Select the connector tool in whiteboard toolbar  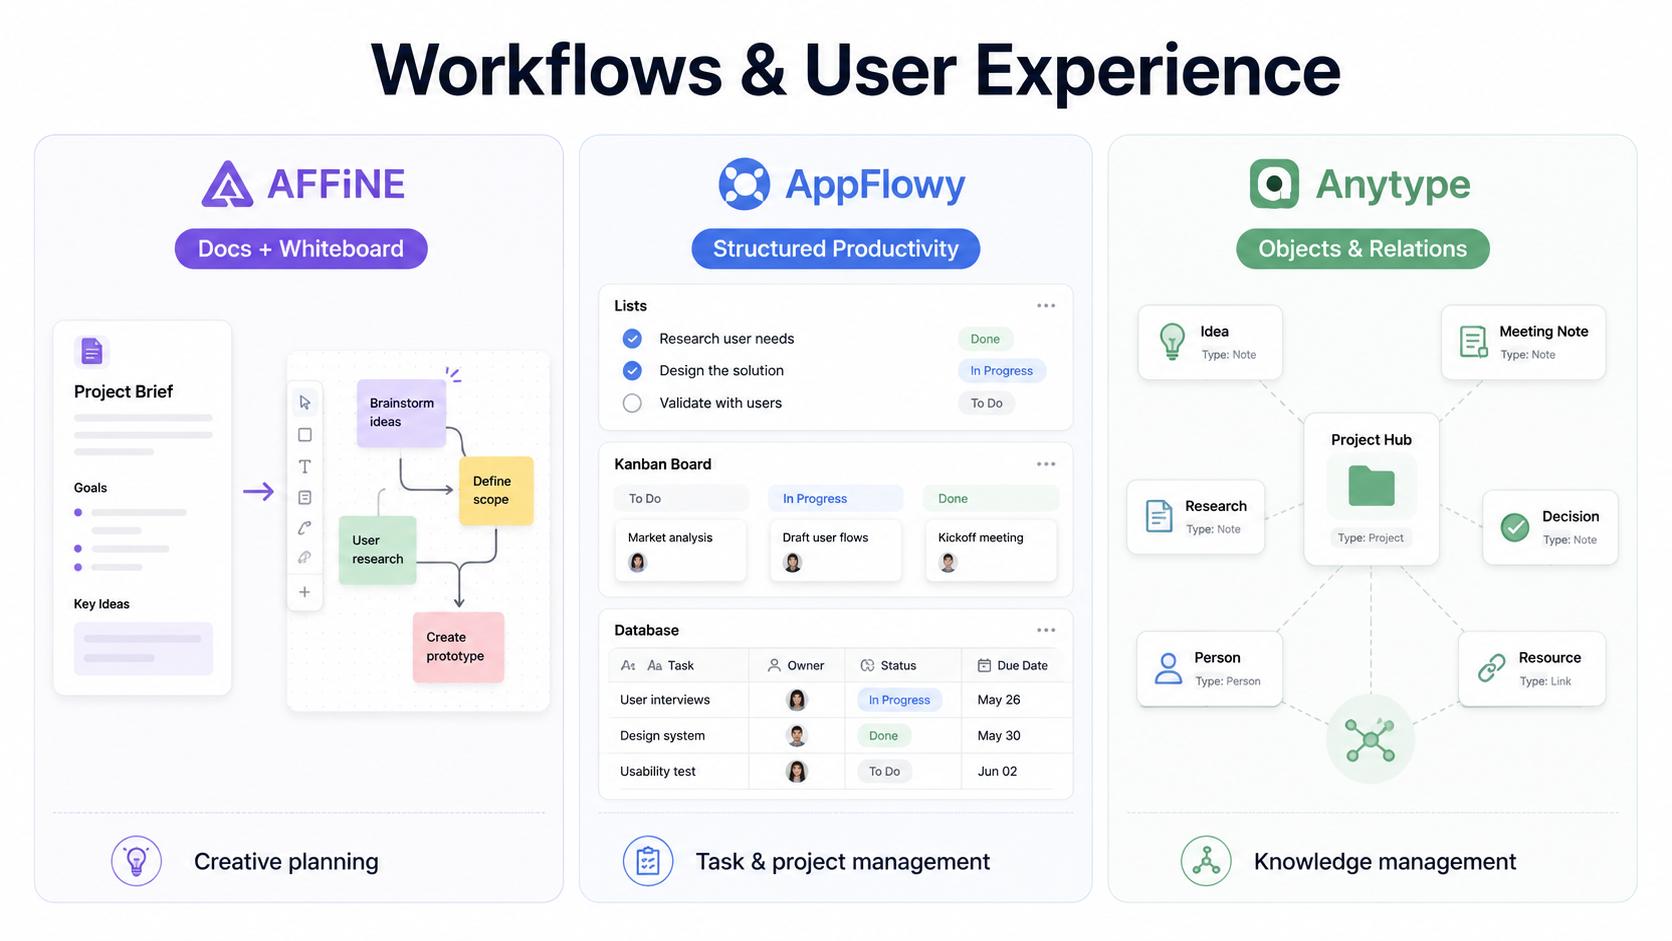[x=305, y=527]
